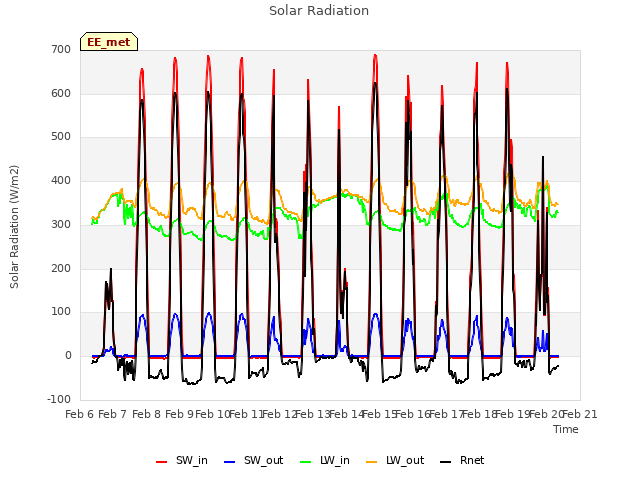Click the Feb 18 x-axis label

pyautogui.click(x=480, y=414)
